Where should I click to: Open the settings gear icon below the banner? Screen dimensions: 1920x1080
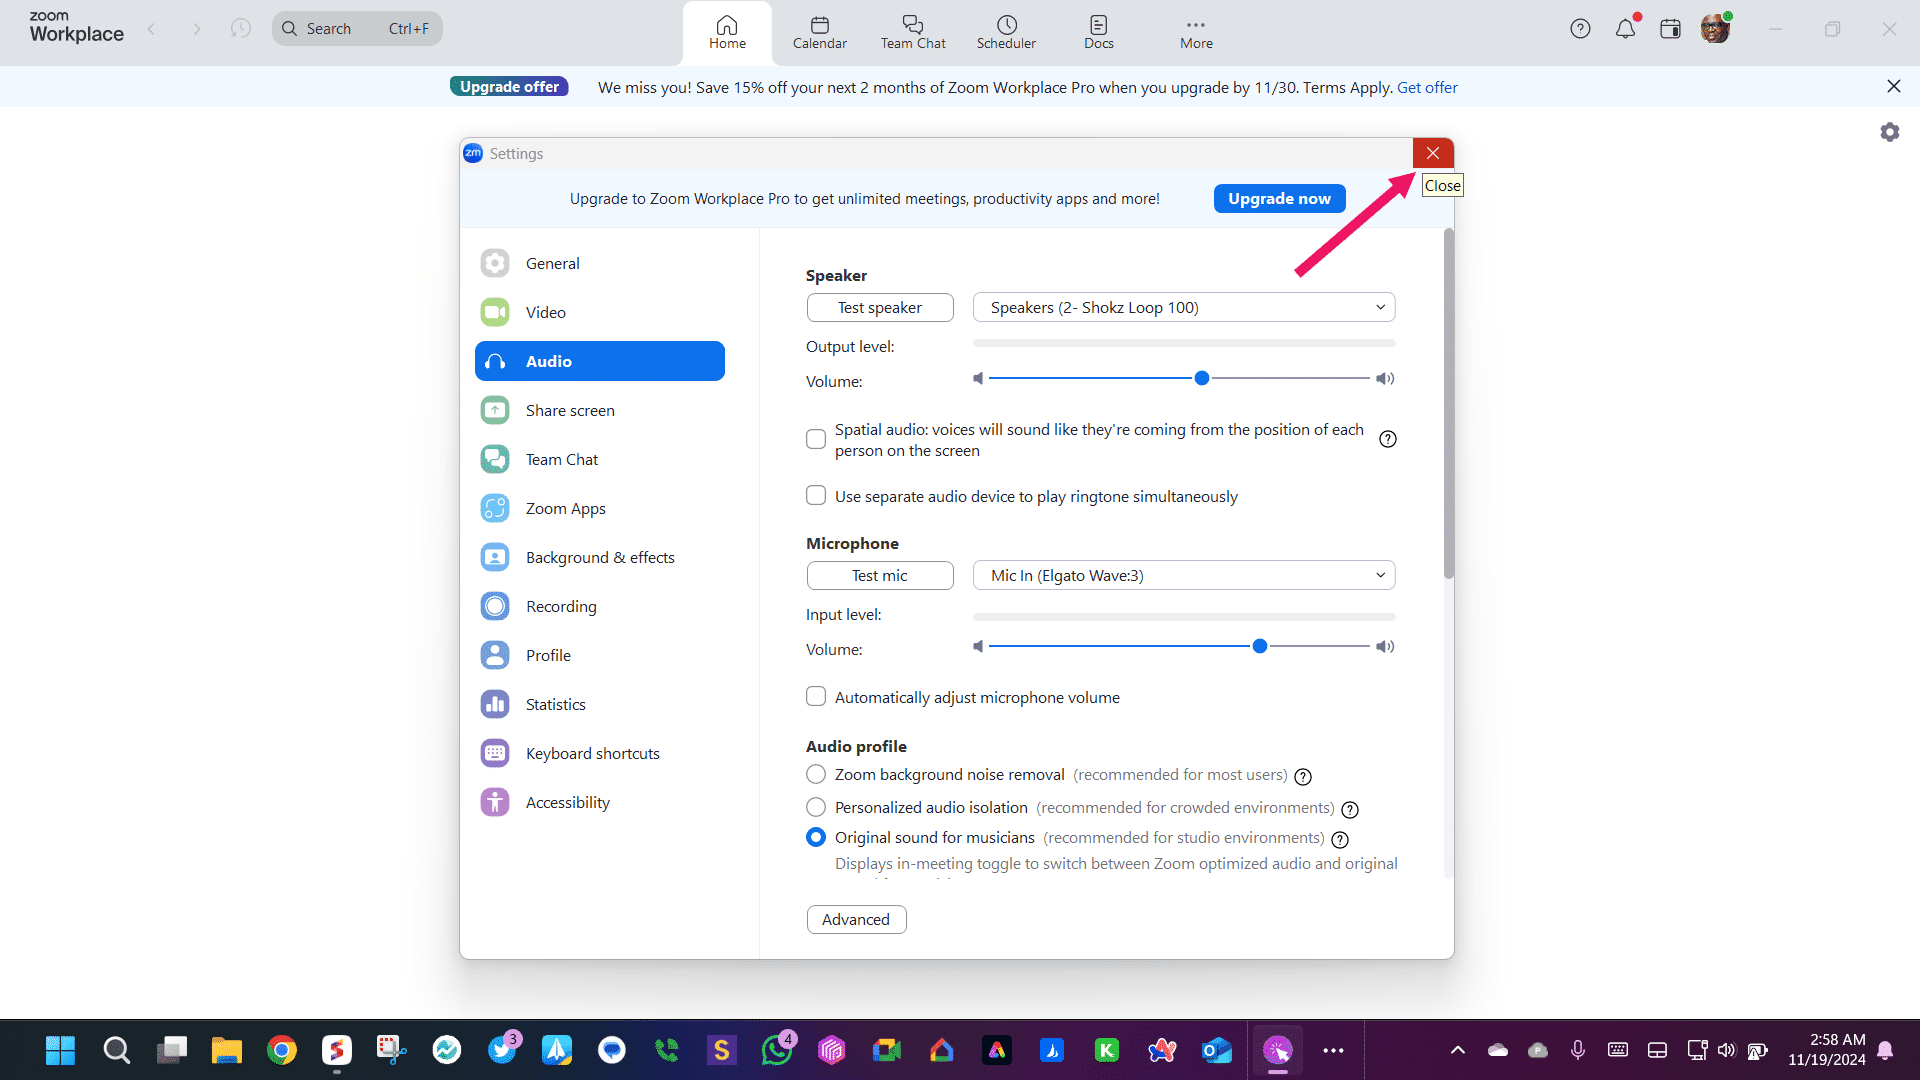pos(1890,132)
